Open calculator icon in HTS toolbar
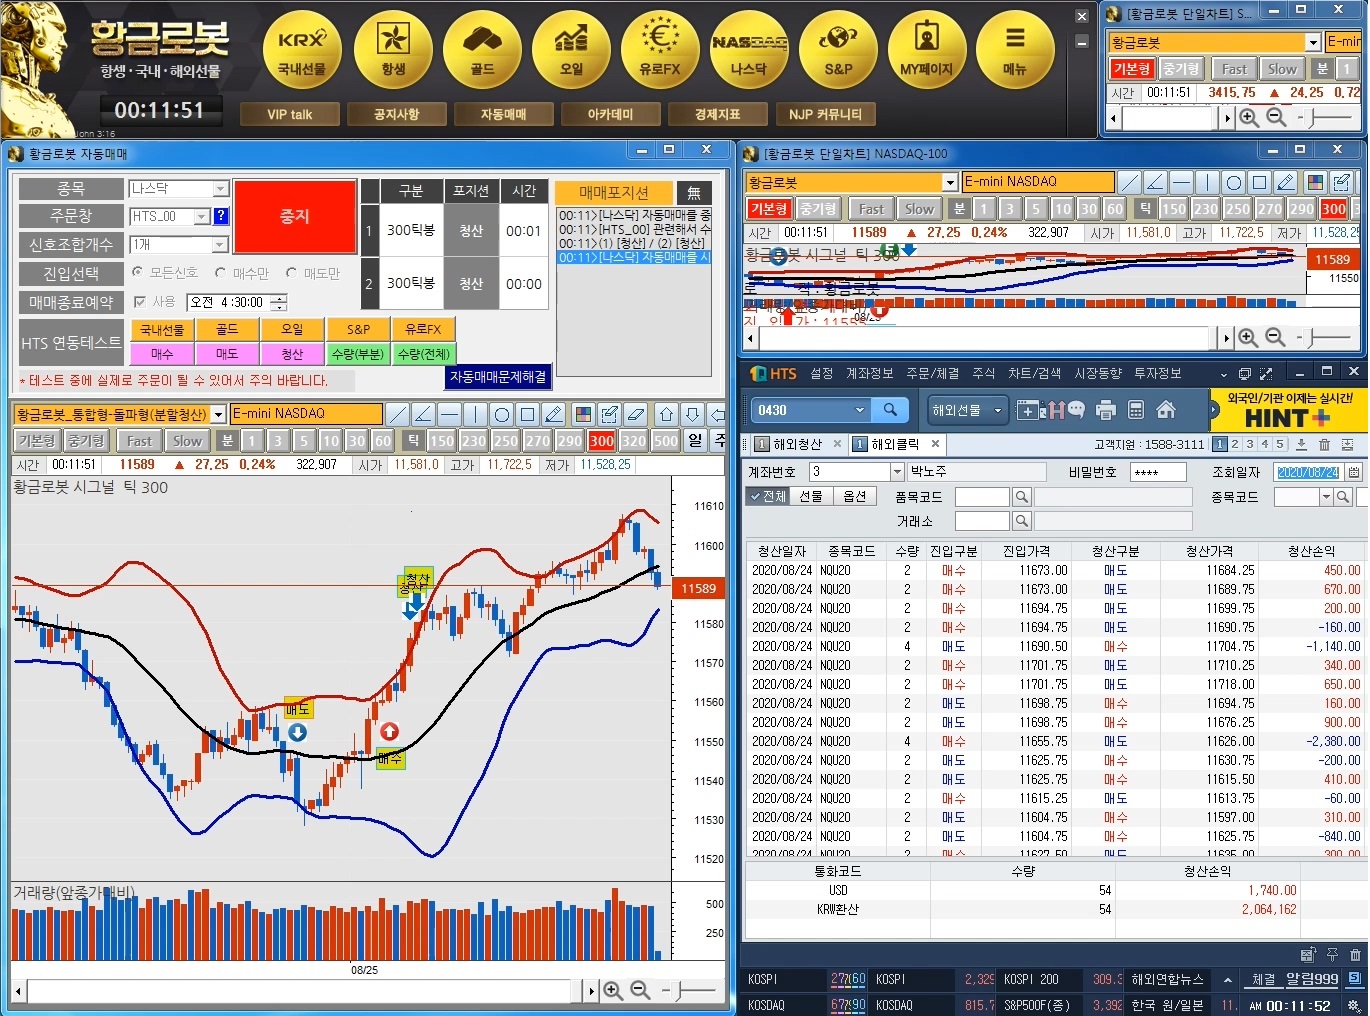This screenshot has width=1370, height=1016. [x=1136, y=410]
